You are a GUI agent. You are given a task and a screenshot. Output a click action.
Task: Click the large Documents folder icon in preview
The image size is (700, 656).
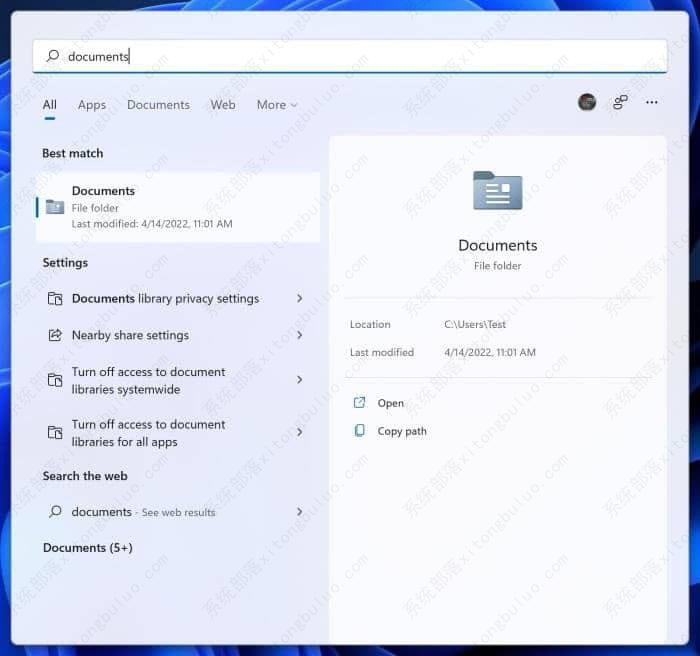click(x=498, y=191)
